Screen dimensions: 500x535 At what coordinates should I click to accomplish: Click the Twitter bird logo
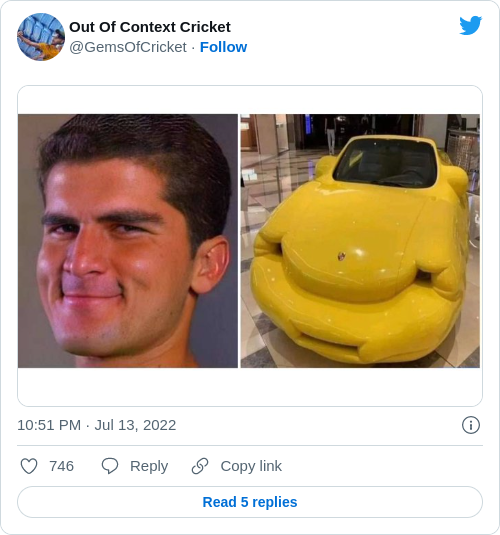pos(470,25)
